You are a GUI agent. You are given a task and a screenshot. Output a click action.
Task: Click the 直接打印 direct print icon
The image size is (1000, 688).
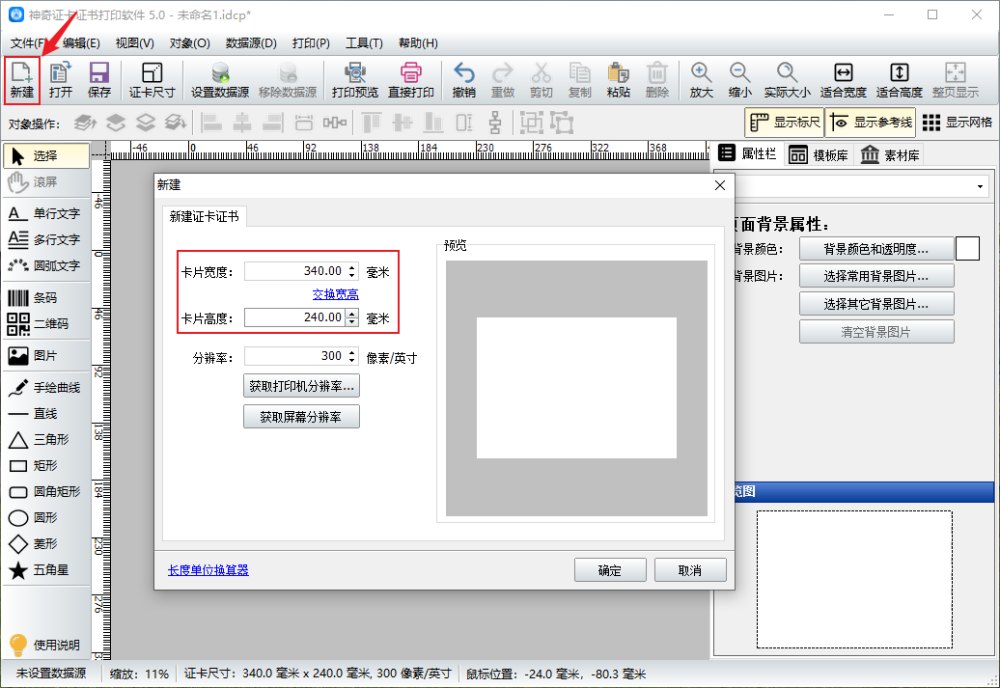coord(411,80)
